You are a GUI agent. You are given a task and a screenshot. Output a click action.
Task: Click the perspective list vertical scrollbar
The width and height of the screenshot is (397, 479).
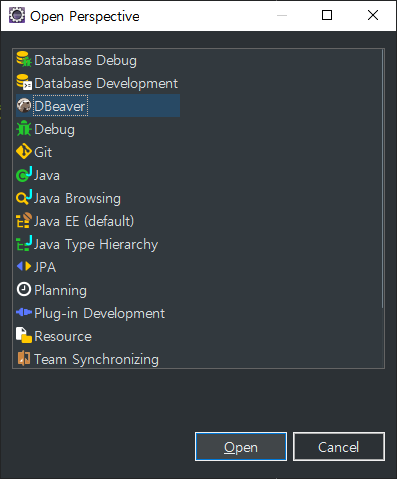point(383,178)
